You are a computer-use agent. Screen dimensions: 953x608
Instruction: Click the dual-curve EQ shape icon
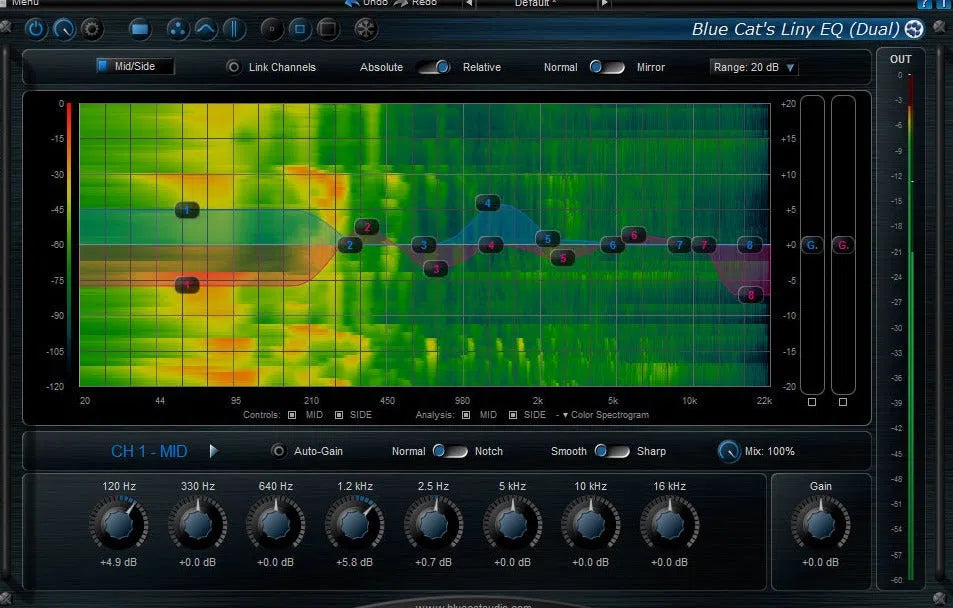pyautogui.click(x=204, y=29)
